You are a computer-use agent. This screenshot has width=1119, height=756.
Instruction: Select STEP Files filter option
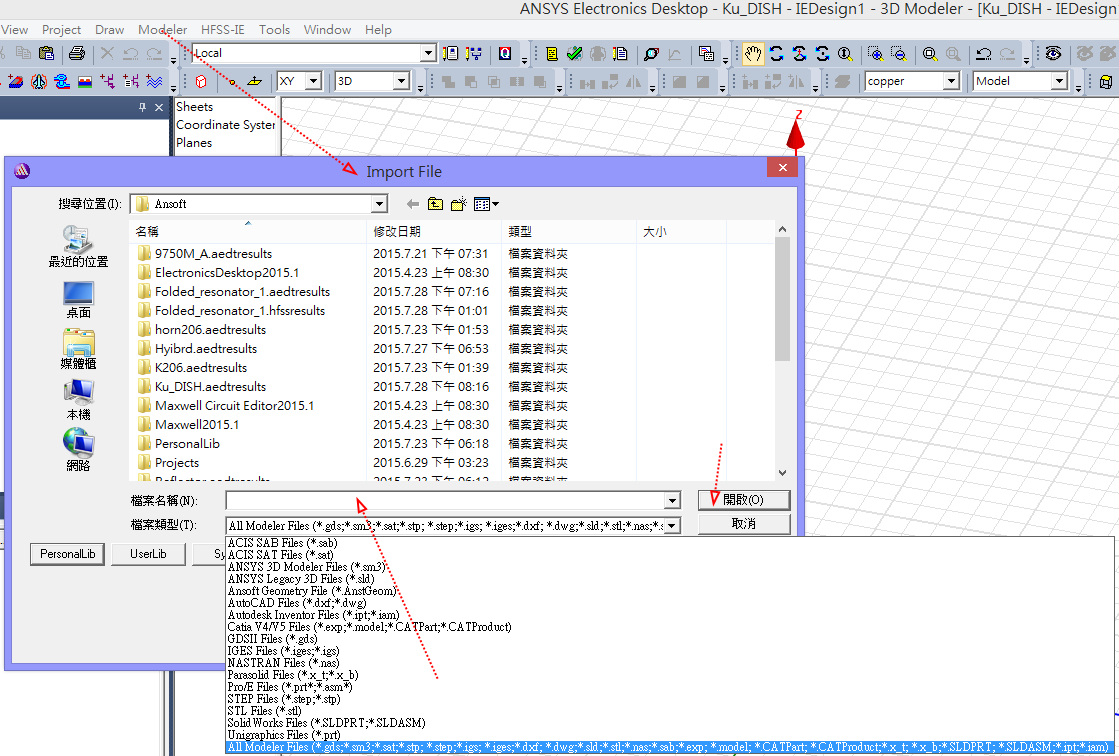284,699
